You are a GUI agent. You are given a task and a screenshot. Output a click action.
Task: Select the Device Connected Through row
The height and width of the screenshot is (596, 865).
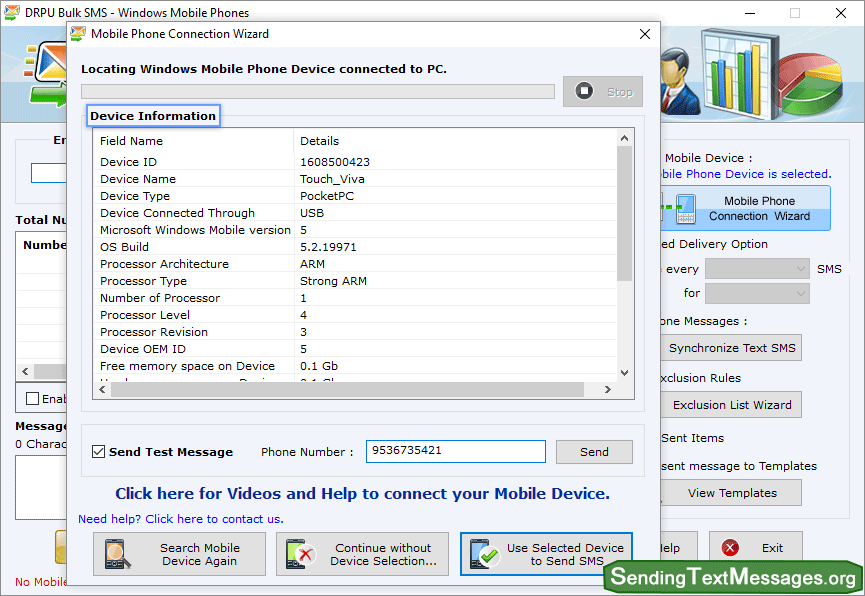click(x=355, y=213)
